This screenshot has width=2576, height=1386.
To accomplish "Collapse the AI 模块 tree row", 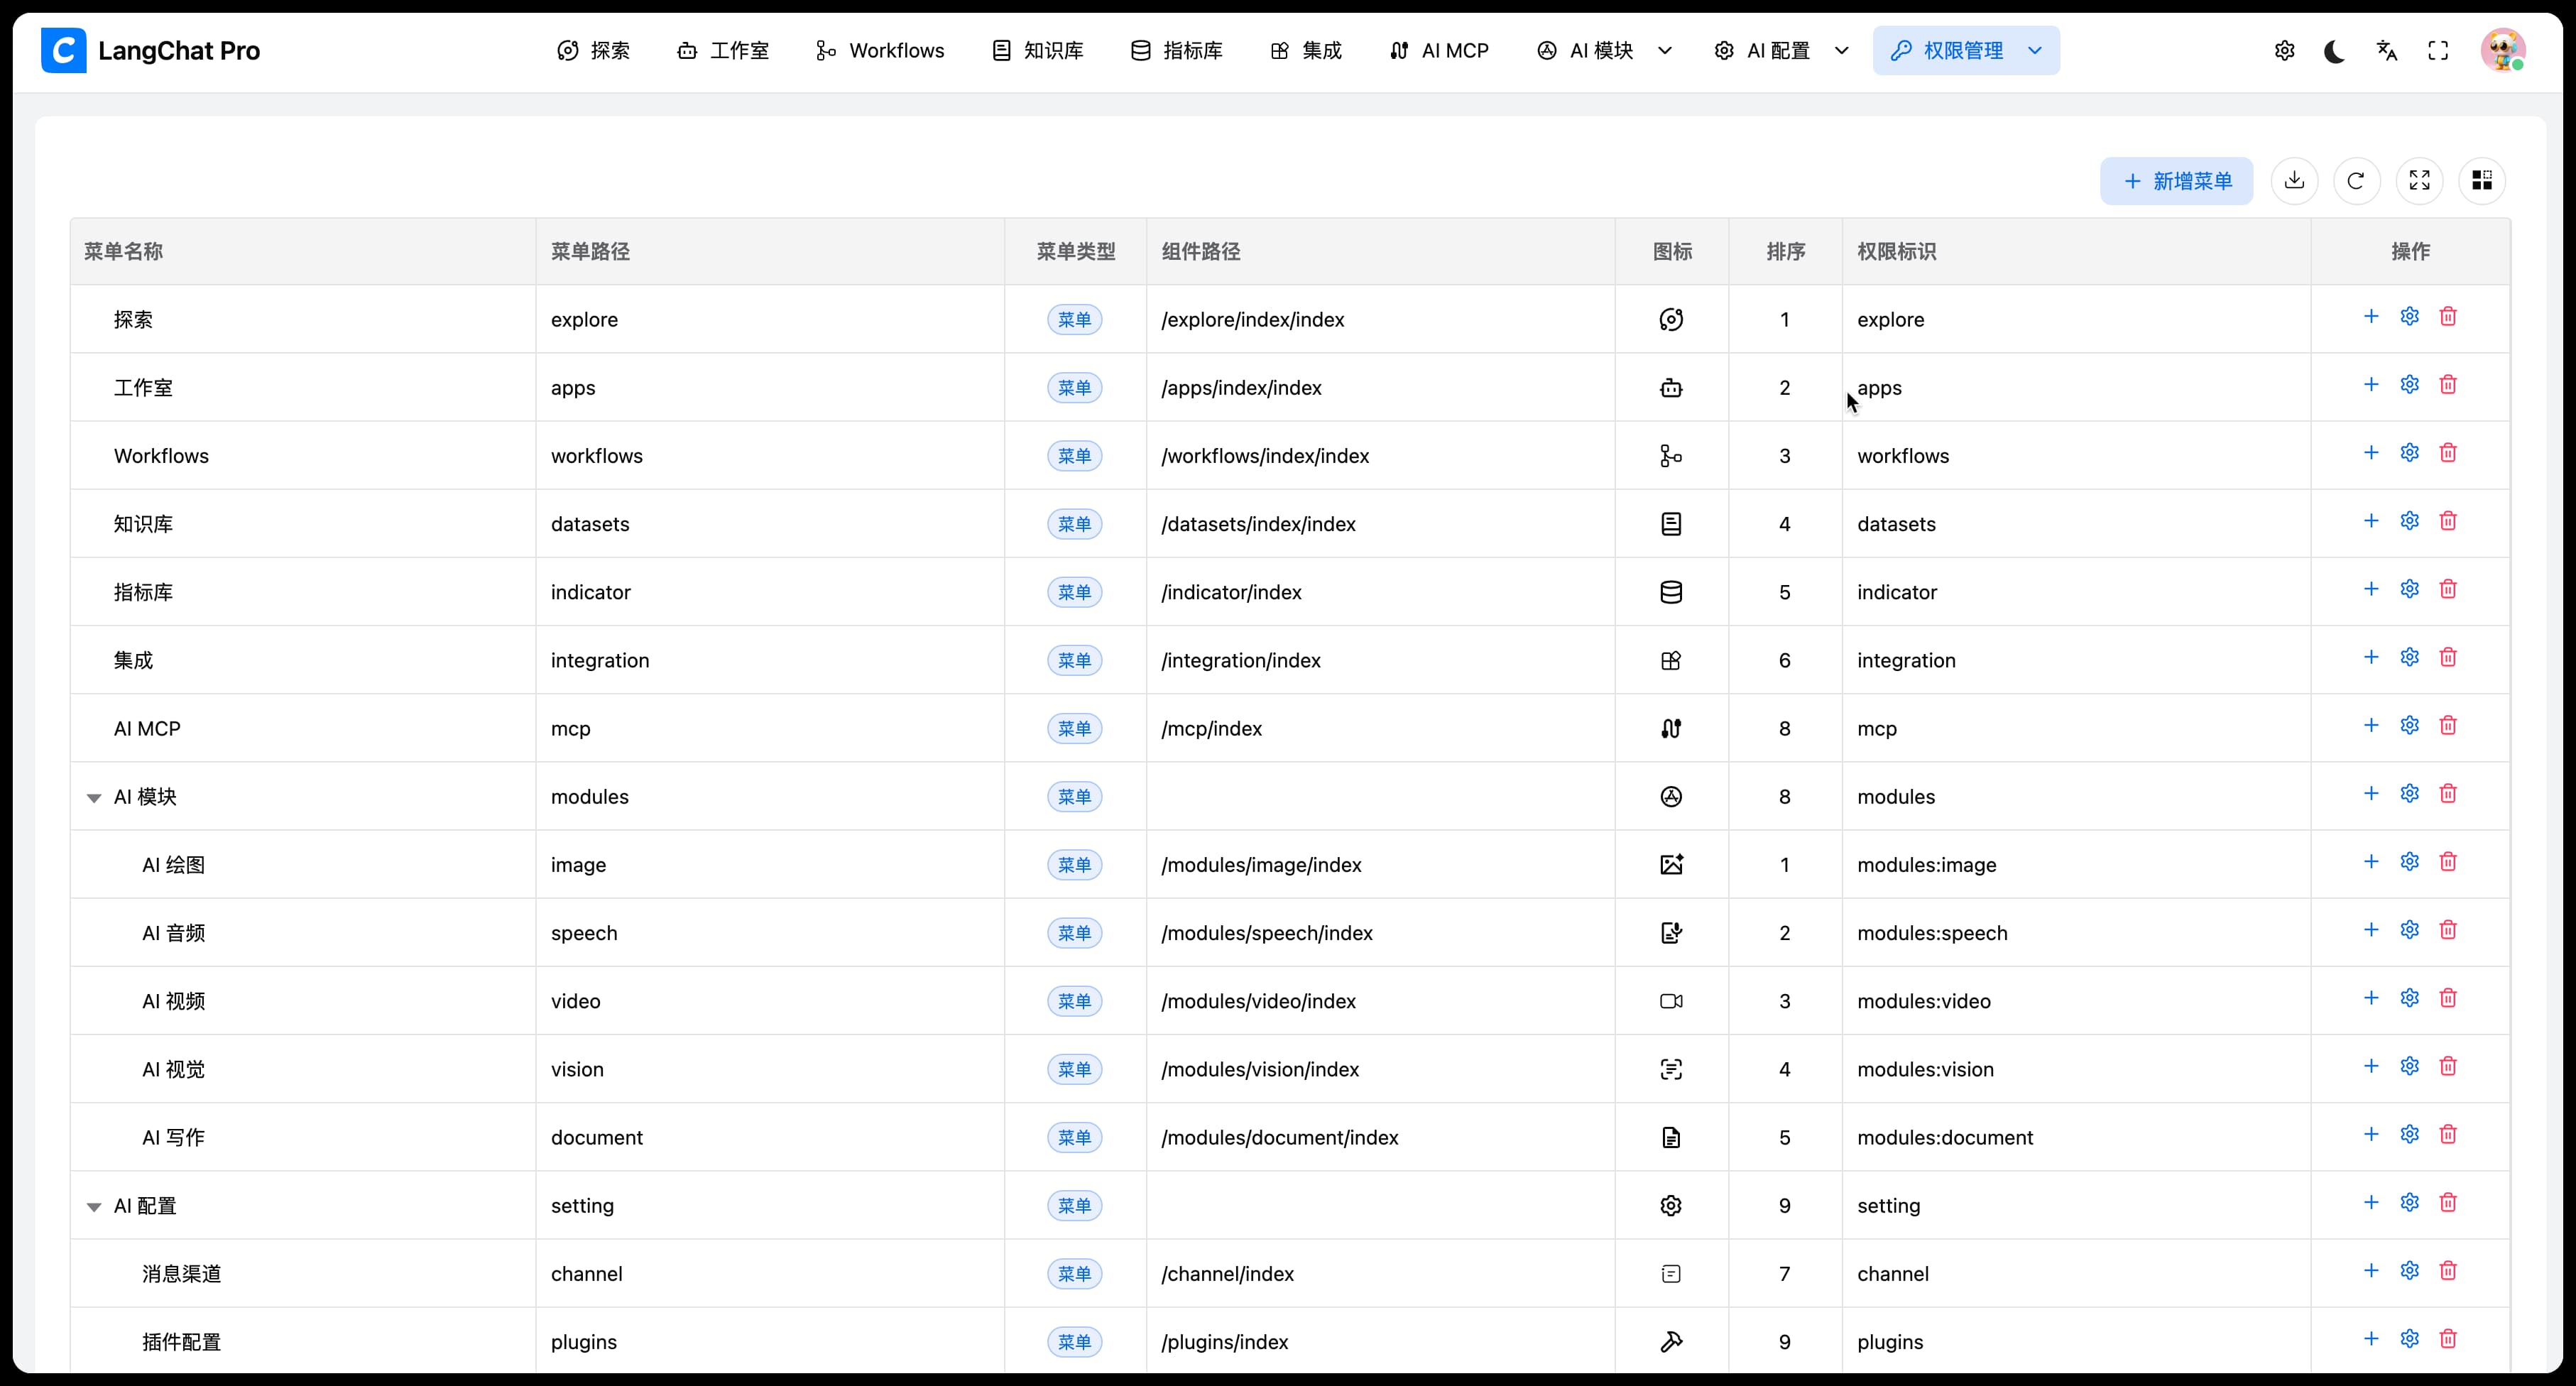I will point(94,798).
